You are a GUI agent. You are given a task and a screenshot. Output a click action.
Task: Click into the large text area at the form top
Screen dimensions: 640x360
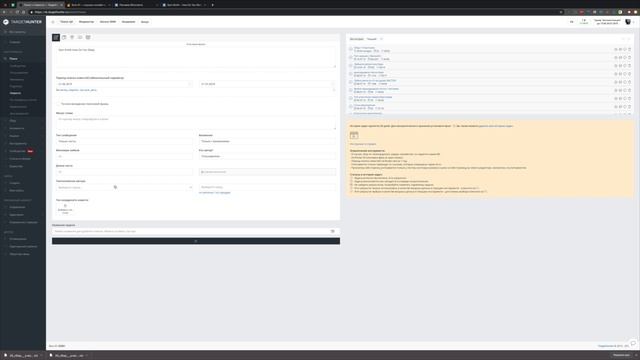tap(196, 57)
